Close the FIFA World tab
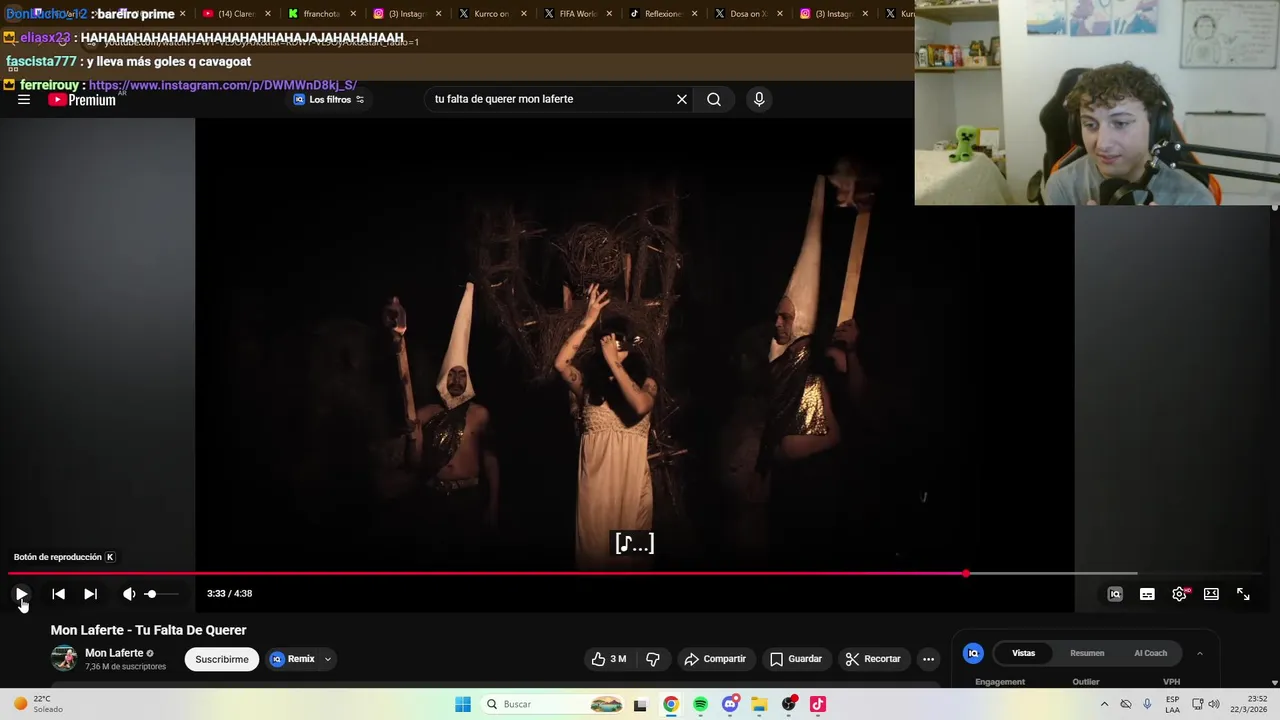Screen dimensions: 1280x720 pos(609,14)
